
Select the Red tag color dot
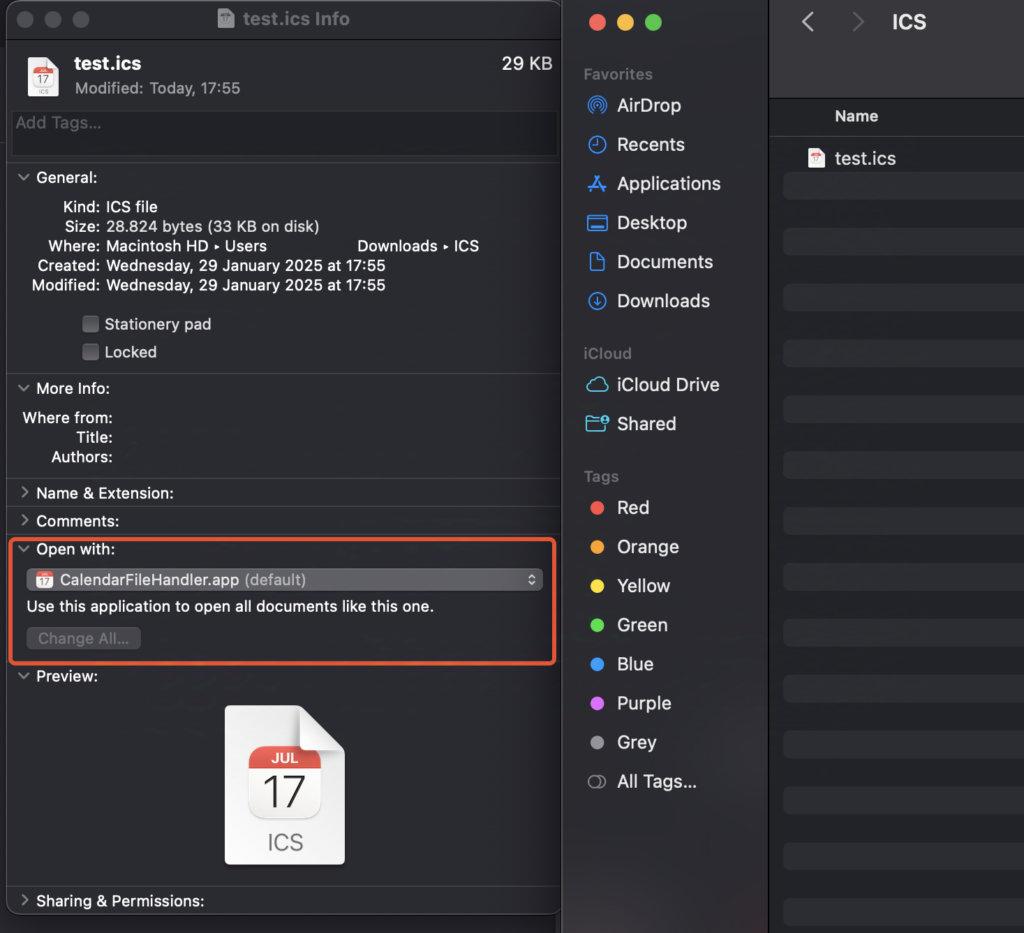coord(597,508)
